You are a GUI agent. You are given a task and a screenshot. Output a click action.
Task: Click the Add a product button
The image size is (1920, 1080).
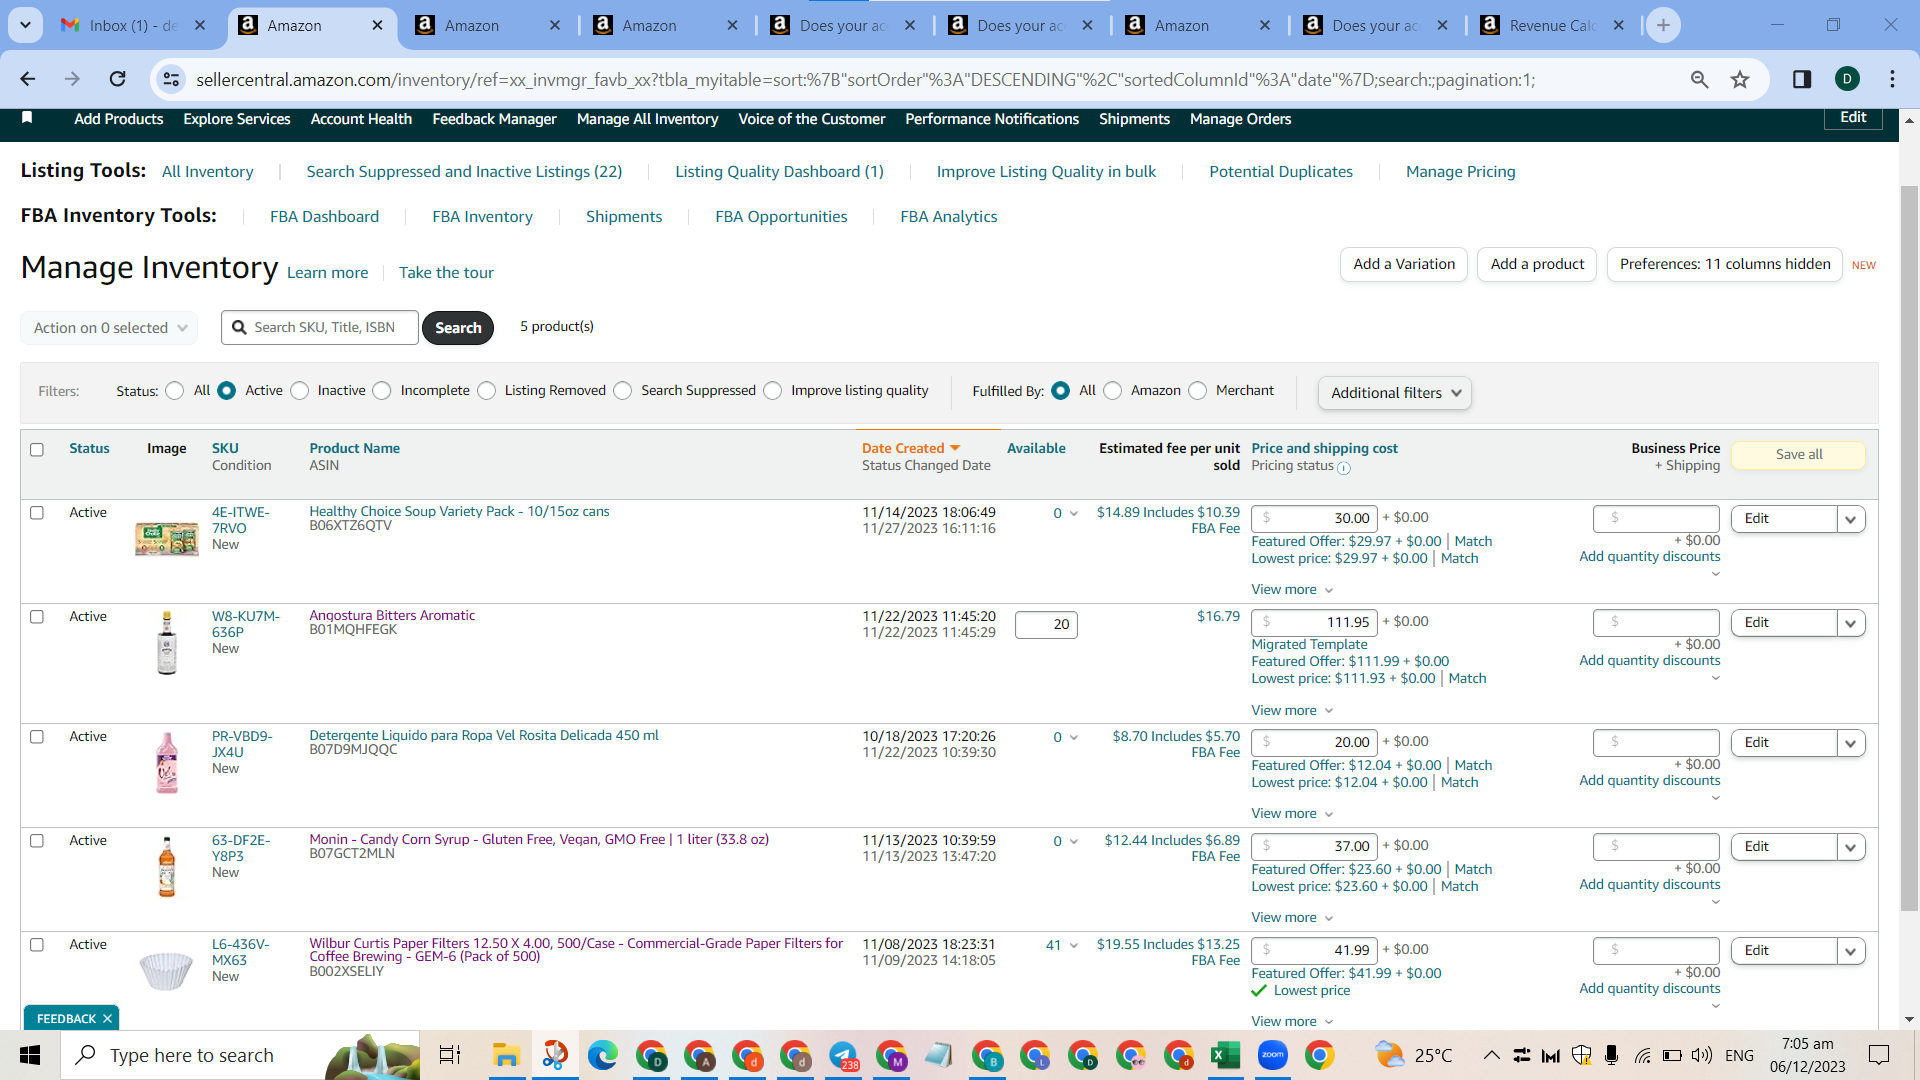(x=1537, y=264)
